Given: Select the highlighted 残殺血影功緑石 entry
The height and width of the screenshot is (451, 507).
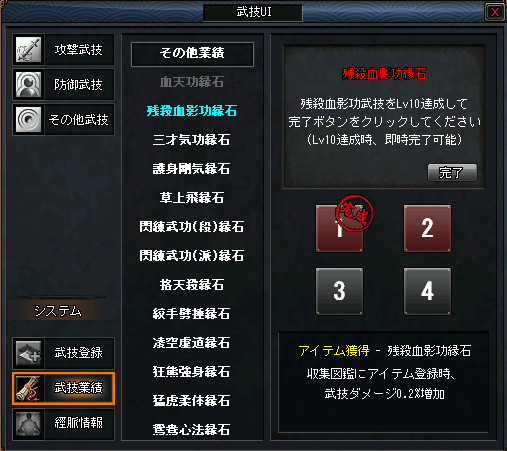Looking at the screenshot, I should click(x=192, y=111).
